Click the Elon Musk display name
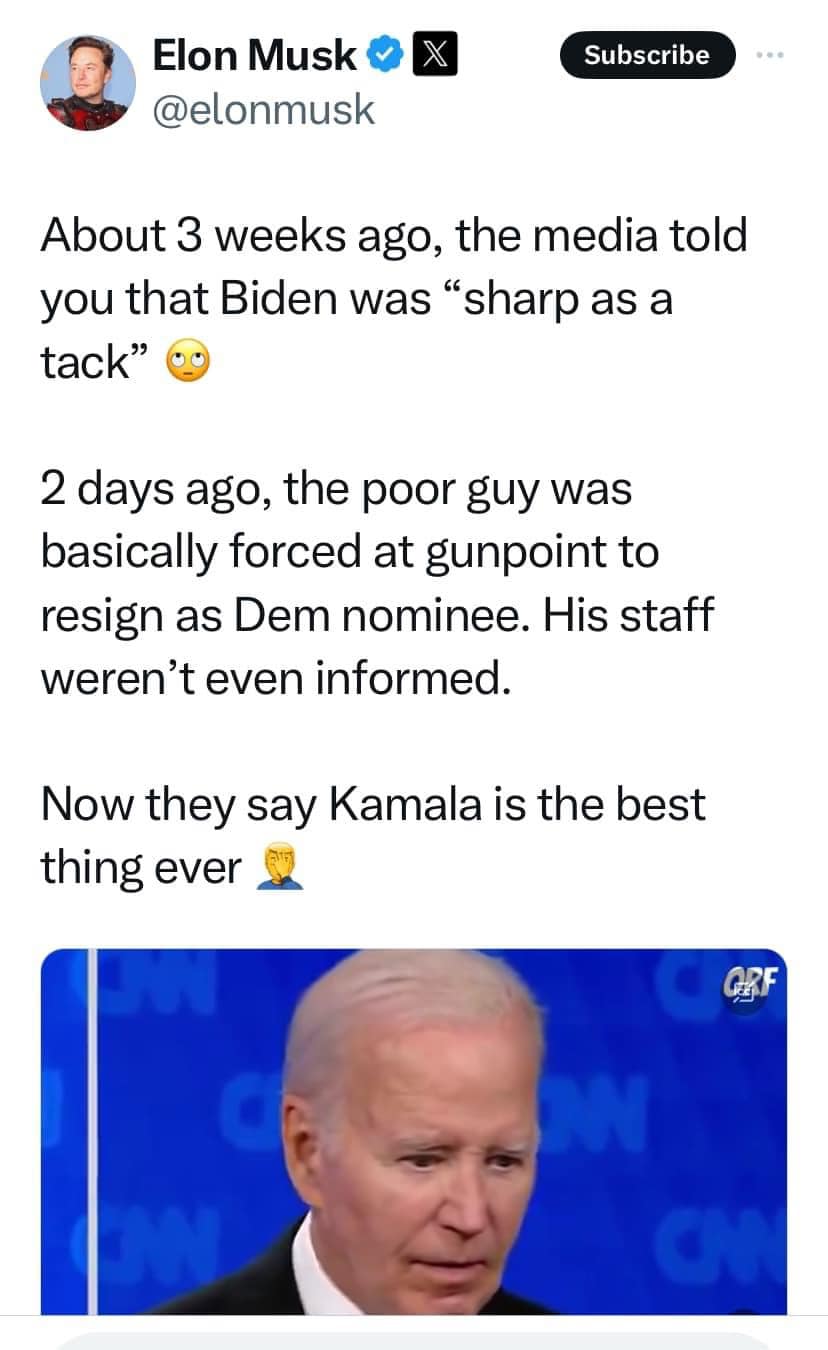Viewport: 828px width, 1350px height. (x=254, y=56)
